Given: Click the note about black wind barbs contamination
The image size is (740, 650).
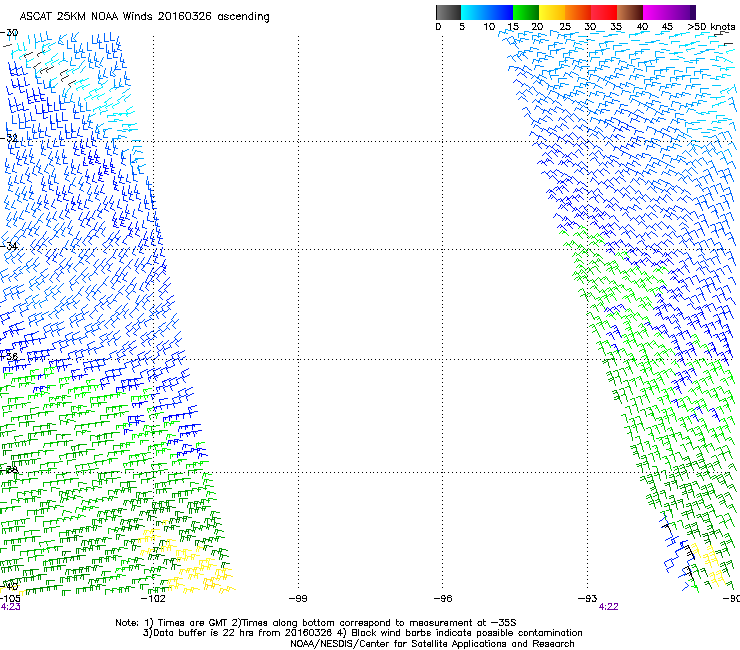Looking at the screenshot, I should click(460, 633).
